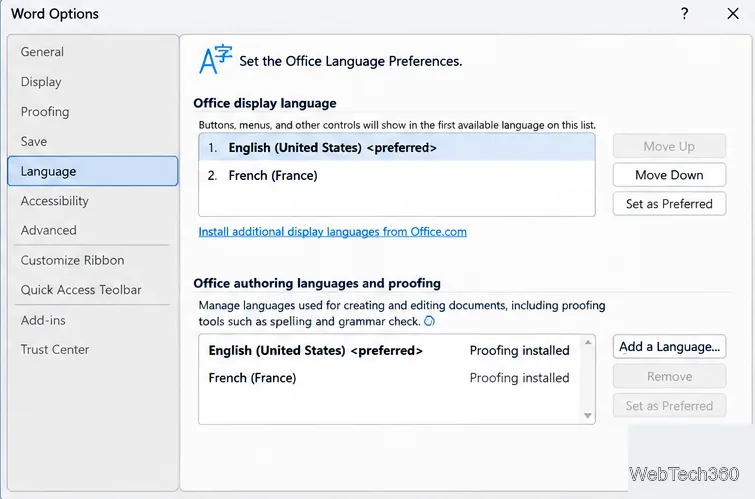Click Proofing installed status for English (United States)
The width and height of the screenshot is (755, 499).
pos(520,350)
